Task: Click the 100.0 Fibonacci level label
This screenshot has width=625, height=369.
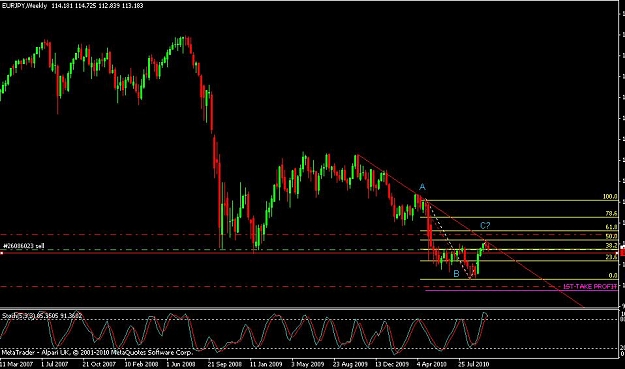Action: click(x=610, y=196)
